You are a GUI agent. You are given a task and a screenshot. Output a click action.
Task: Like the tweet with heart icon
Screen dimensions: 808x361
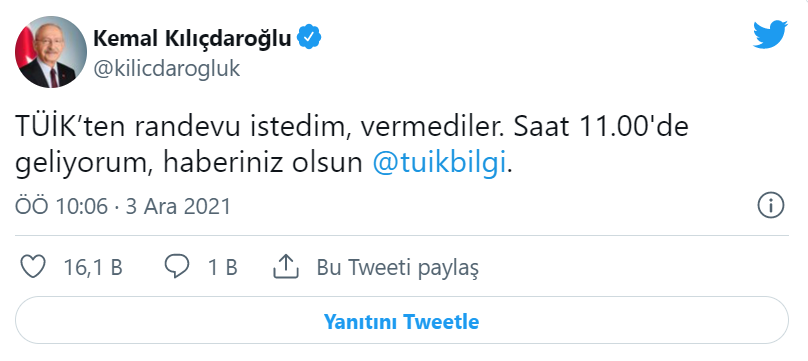tap(32, 267)
